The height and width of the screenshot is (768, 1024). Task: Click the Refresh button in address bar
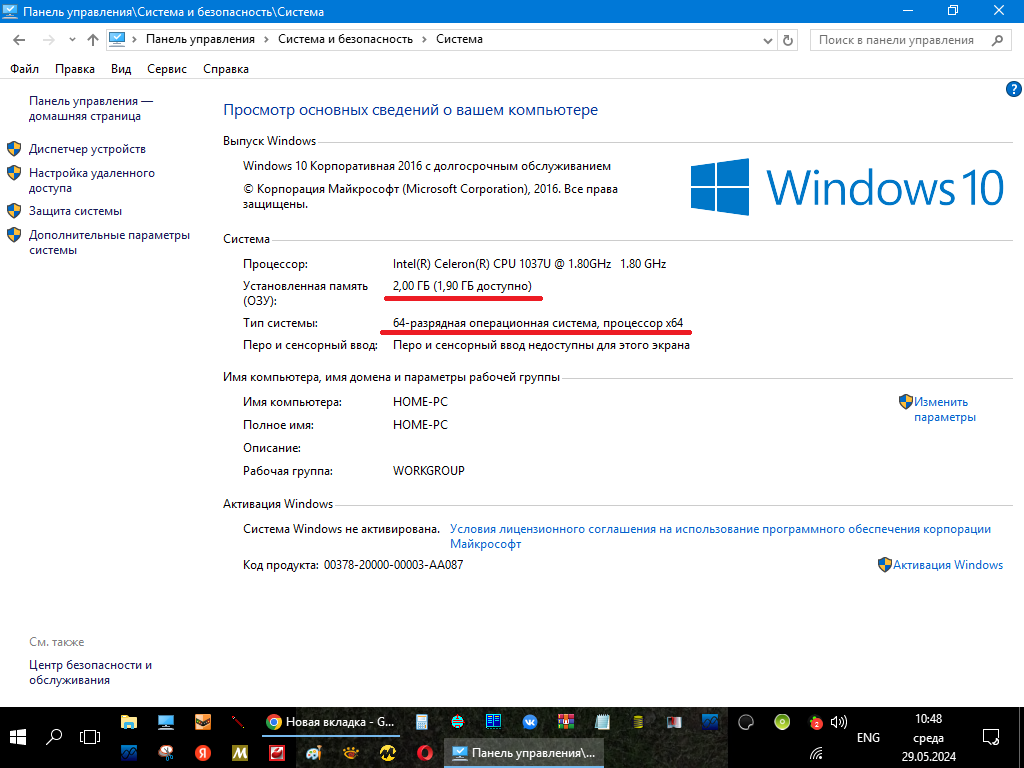click(788, 40)
